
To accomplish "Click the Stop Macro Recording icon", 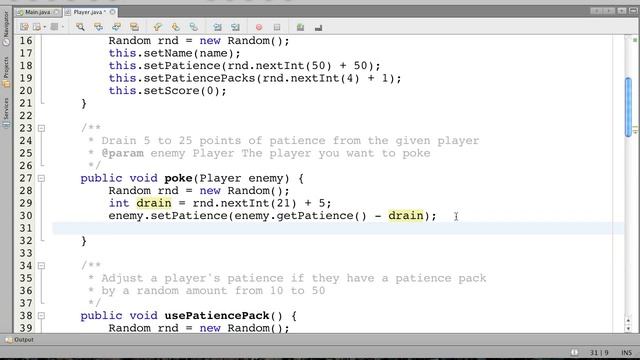I will click(x=277, y=27).
